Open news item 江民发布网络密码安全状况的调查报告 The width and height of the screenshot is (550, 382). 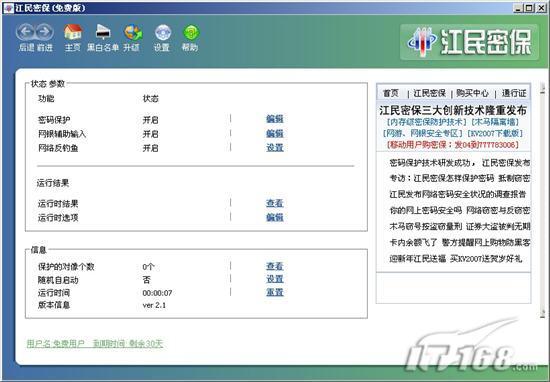coord(457,194)
